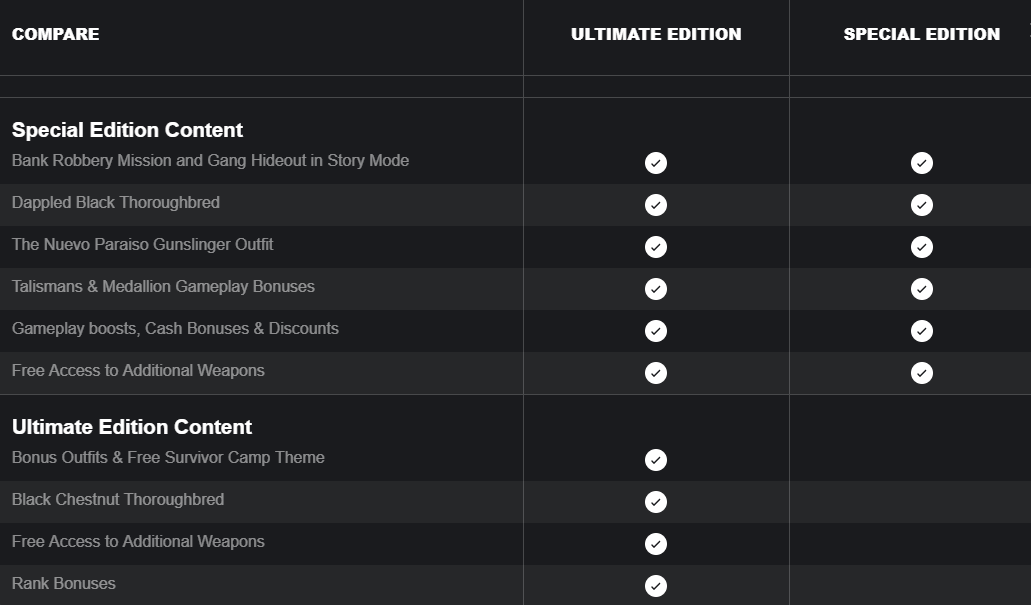Click Ultimate checkmark for Black Chestnut Thoroughbred

[656, 502]
